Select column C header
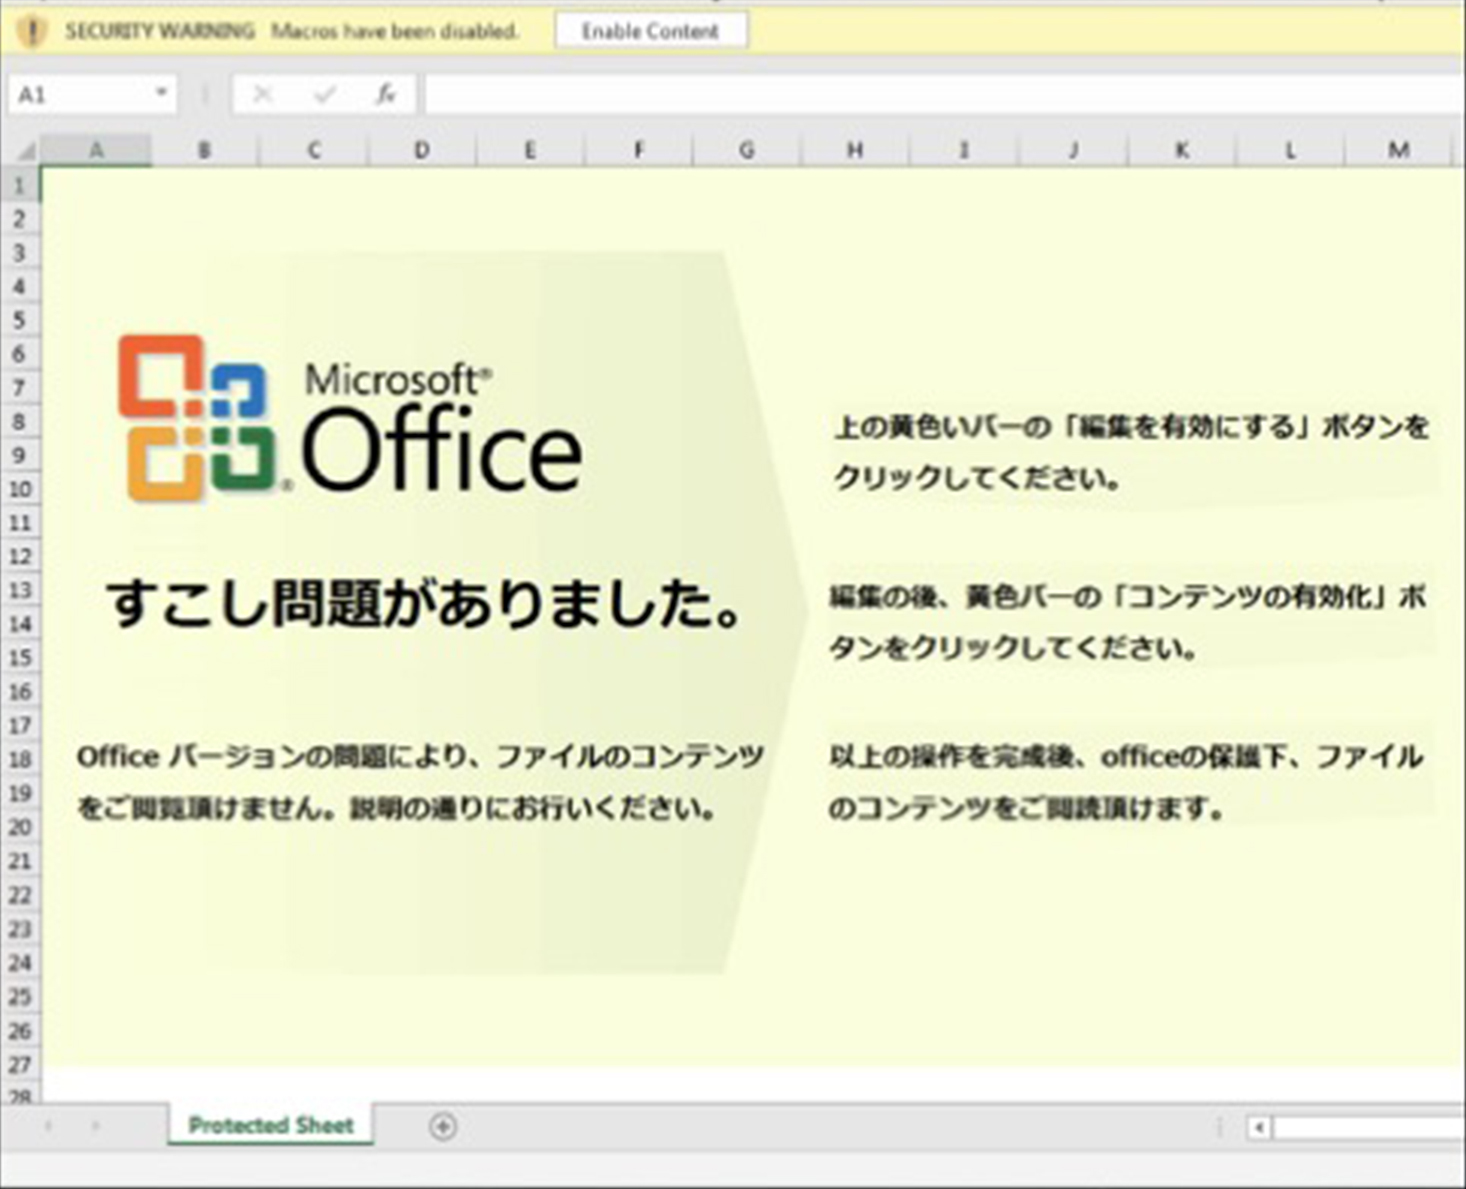Viewport: 1466px width, 1189px height. tap(314, 150)
